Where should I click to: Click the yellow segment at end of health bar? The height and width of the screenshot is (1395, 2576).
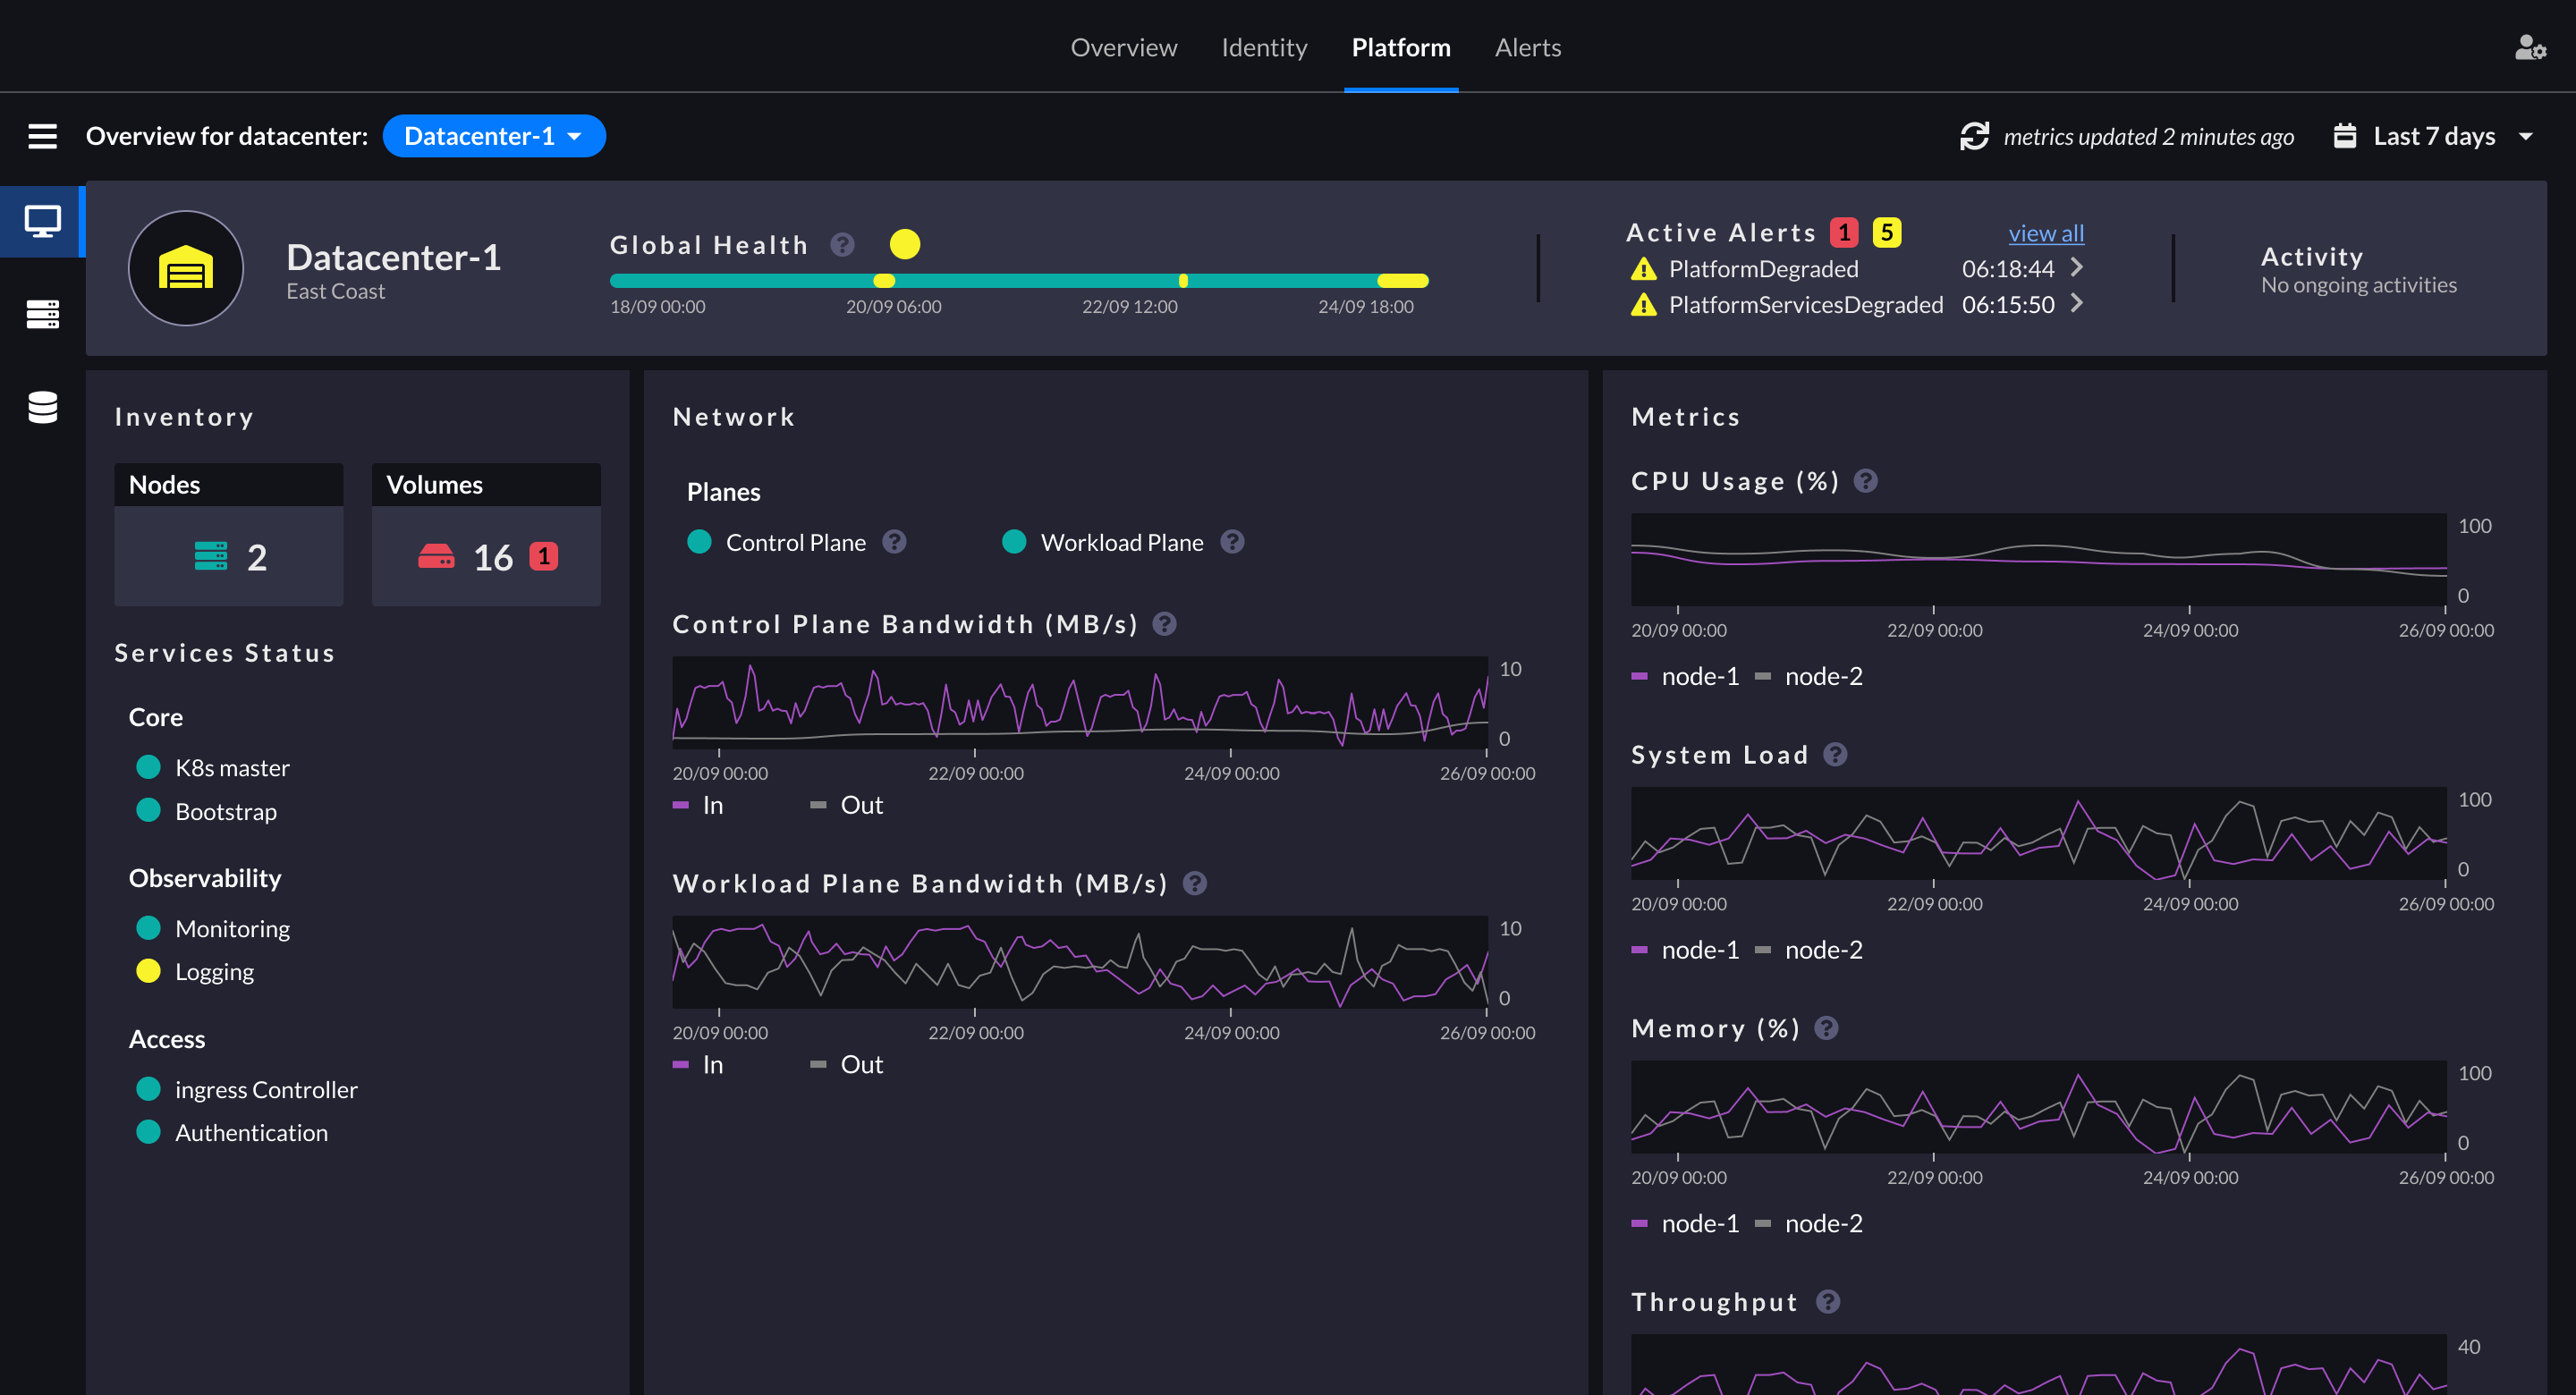tap(1403, 281)
